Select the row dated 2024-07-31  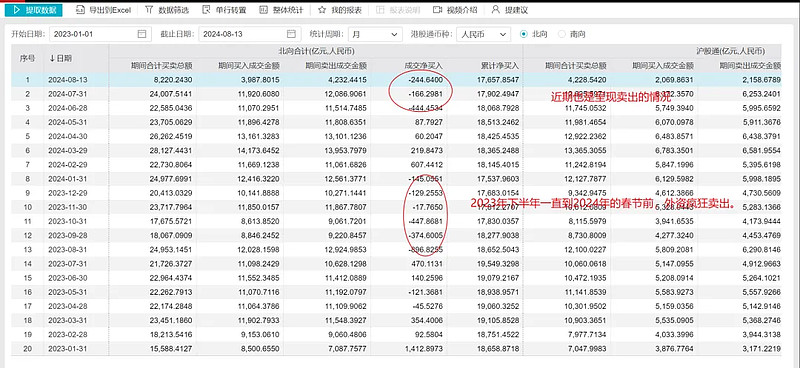click(x=396, y=94)
